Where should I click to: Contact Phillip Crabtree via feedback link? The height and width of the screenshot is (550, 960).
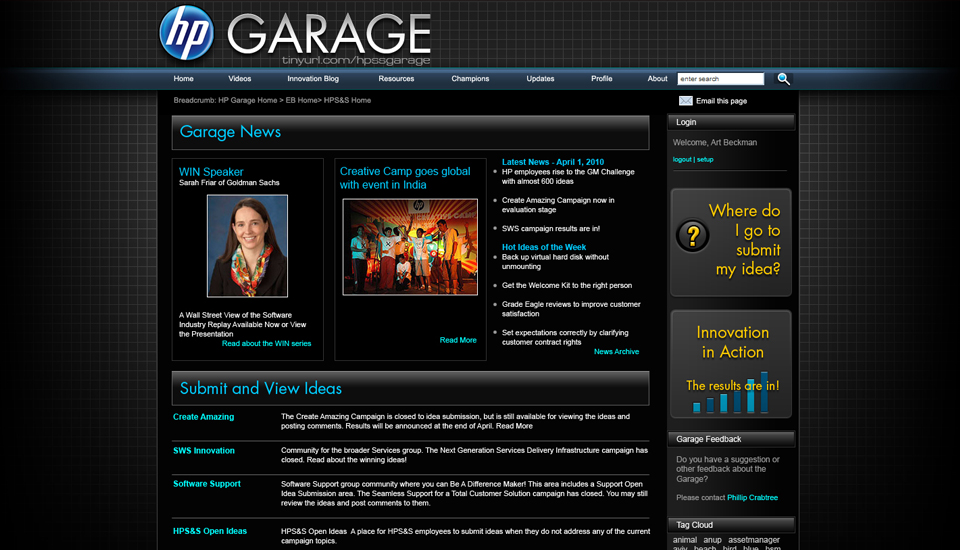click(x=752, y=497)
